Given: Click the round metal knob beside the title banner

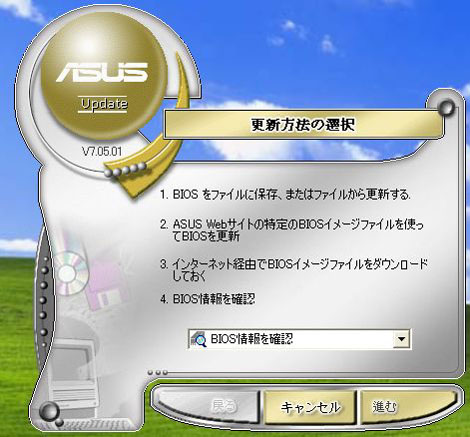Looking at the screenshot, I should 446,108.
